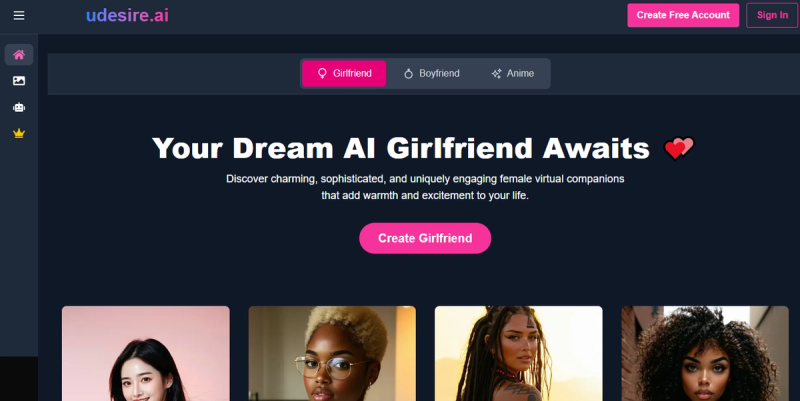Click the Create Girlfriend button

(x=425, y=238)
